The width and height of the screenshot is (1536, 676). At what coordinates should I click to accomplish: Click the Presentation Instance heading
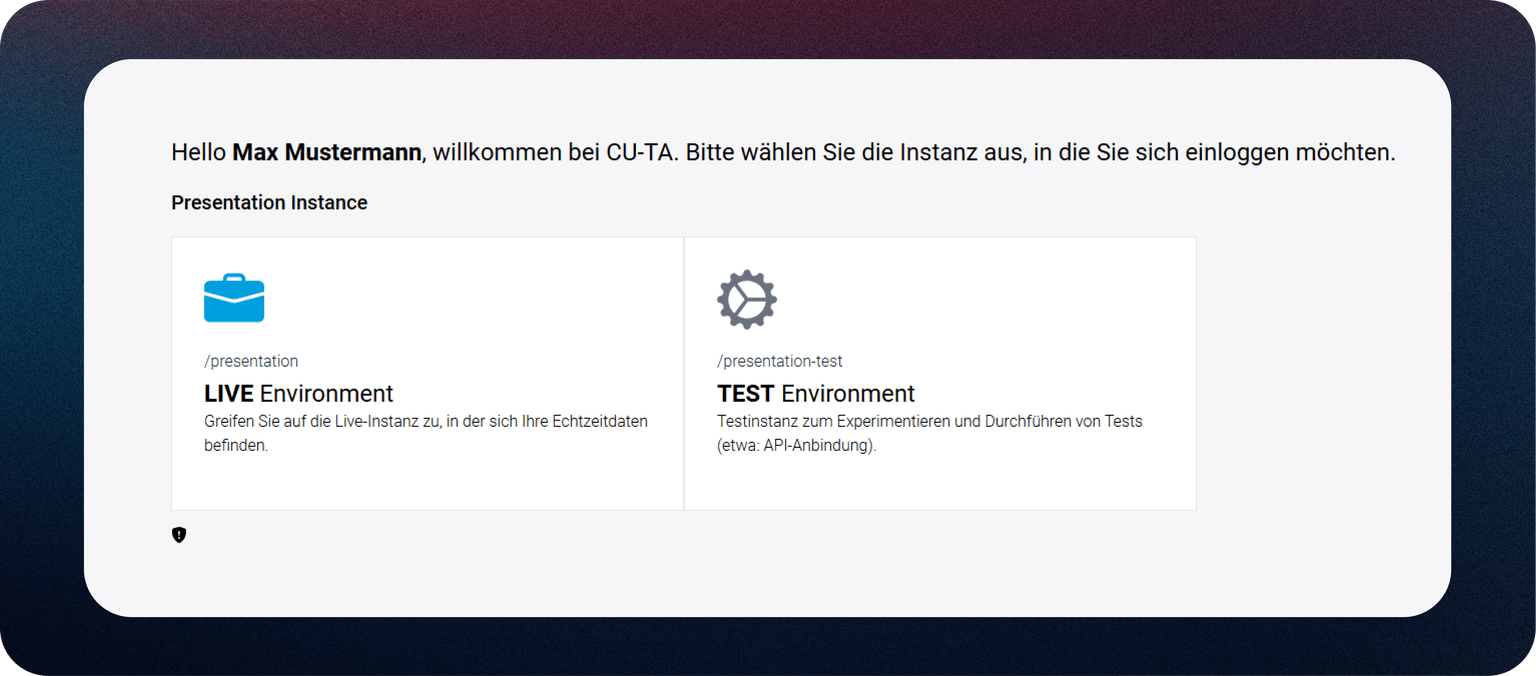pos(269,203)
